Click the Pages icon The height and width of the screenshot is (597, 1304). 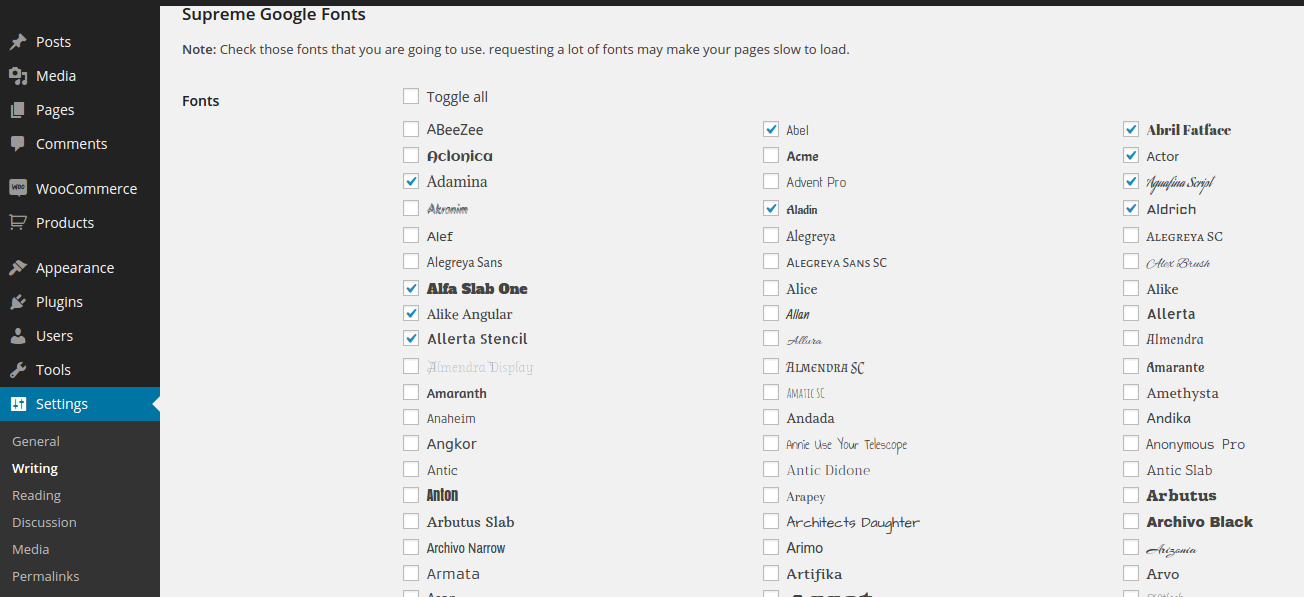18,110
